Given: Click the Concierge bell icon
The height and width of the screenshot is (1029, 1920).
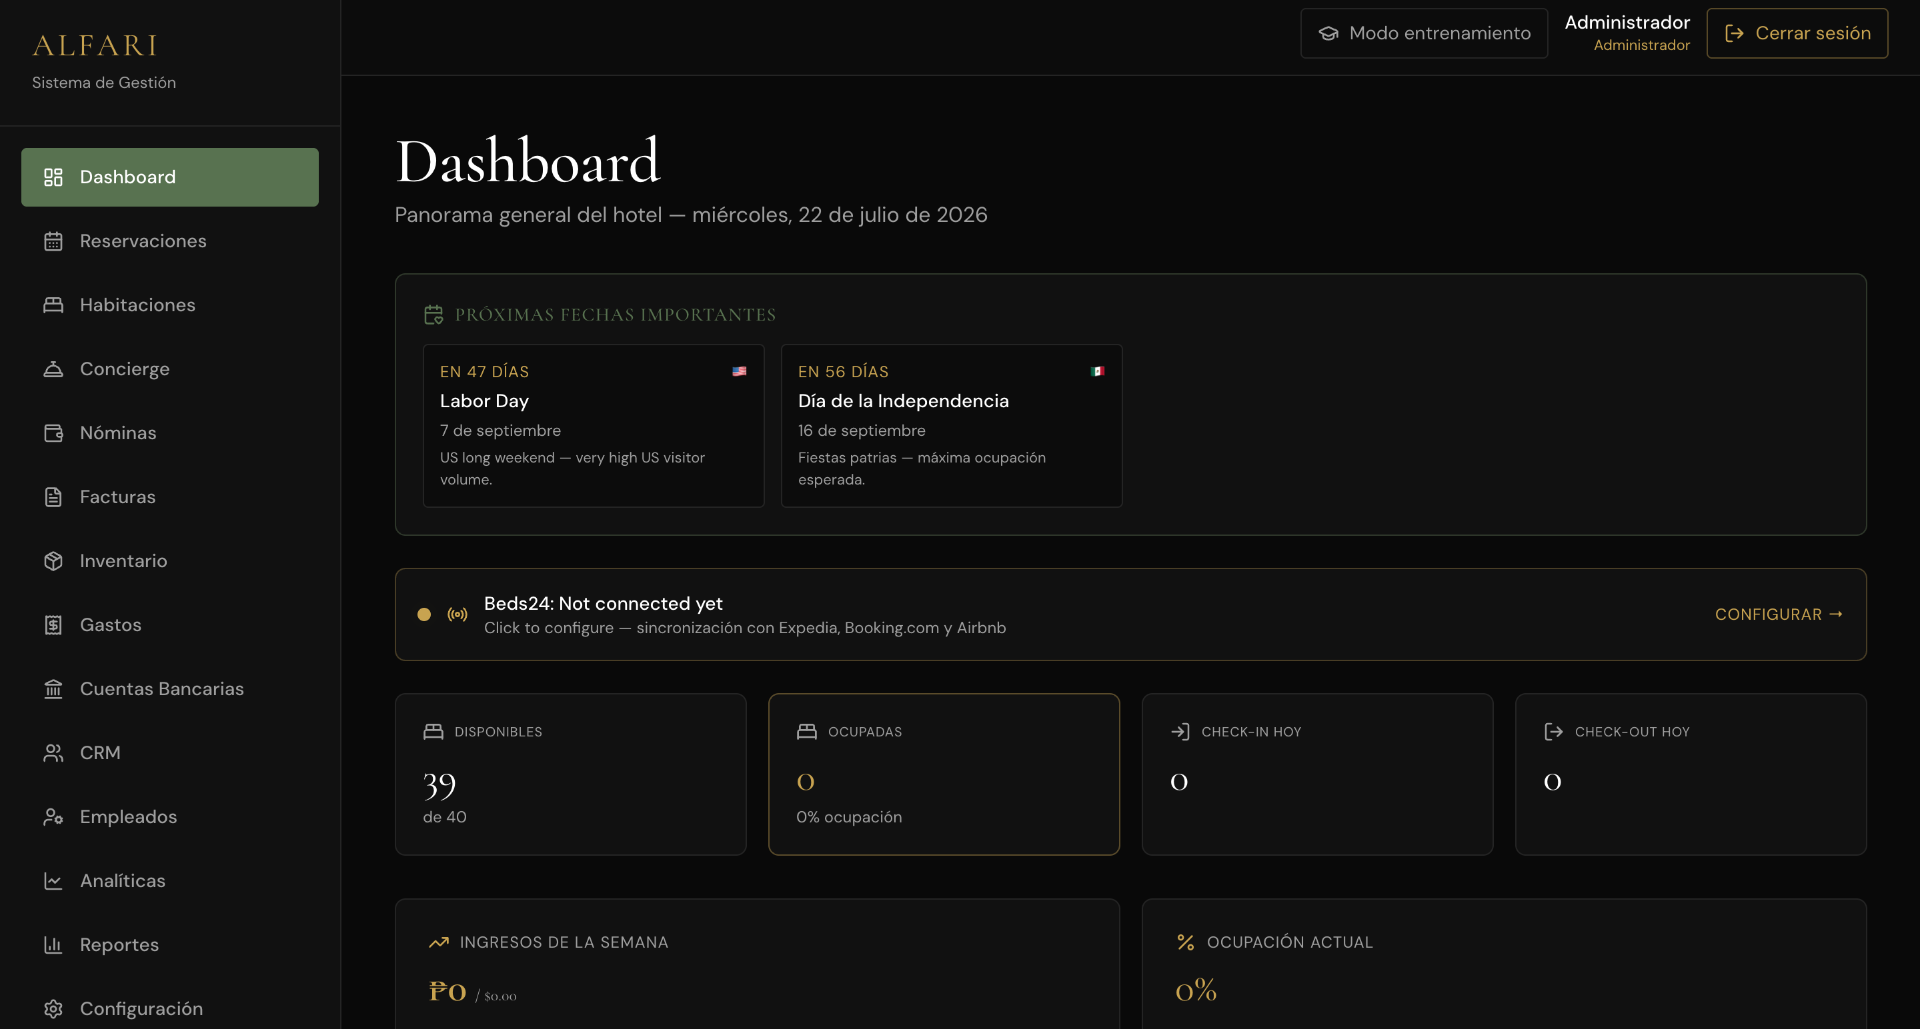Looking at the screenshot, I should pos(53,369).
